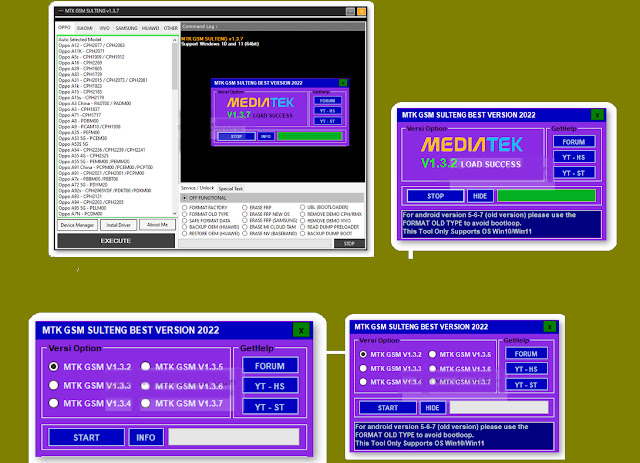Image resolution: width=640 pixels, height=463 pixels.
Task: Open YT - HS in the V1.3.2 load success dialog
Action: tap(574, 157)
